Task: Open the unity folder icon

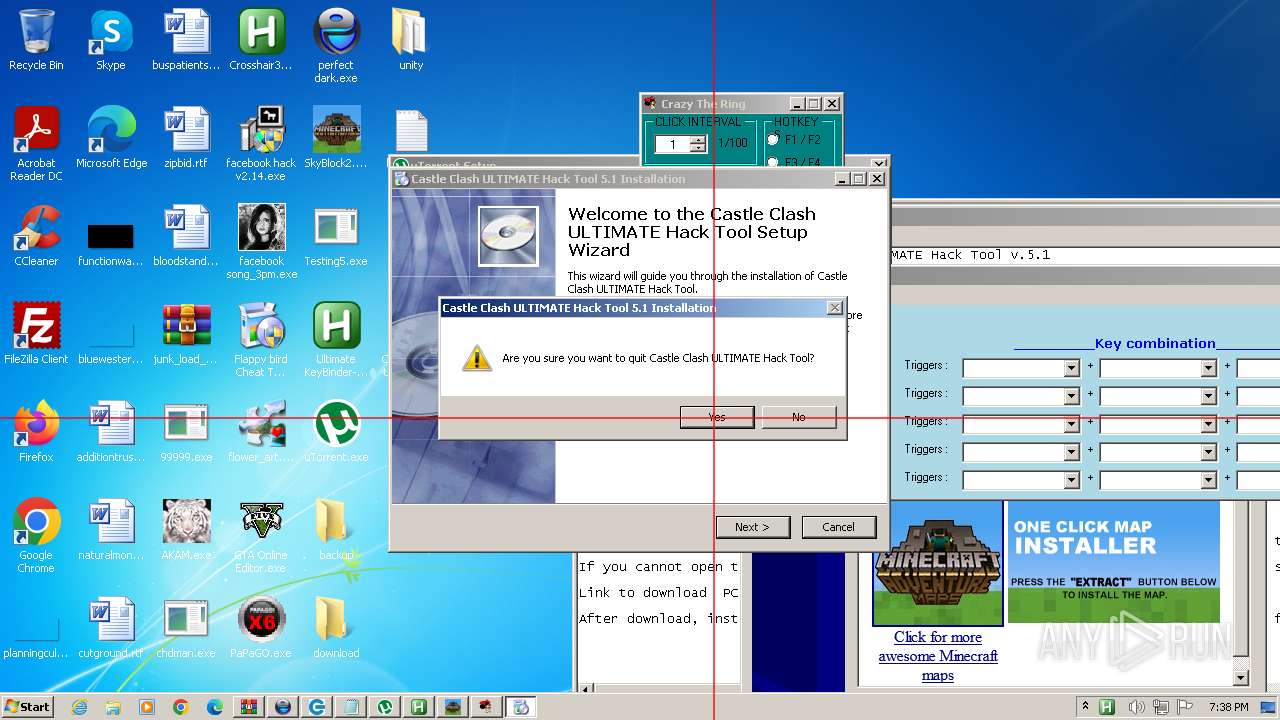Action: (411, 40)
